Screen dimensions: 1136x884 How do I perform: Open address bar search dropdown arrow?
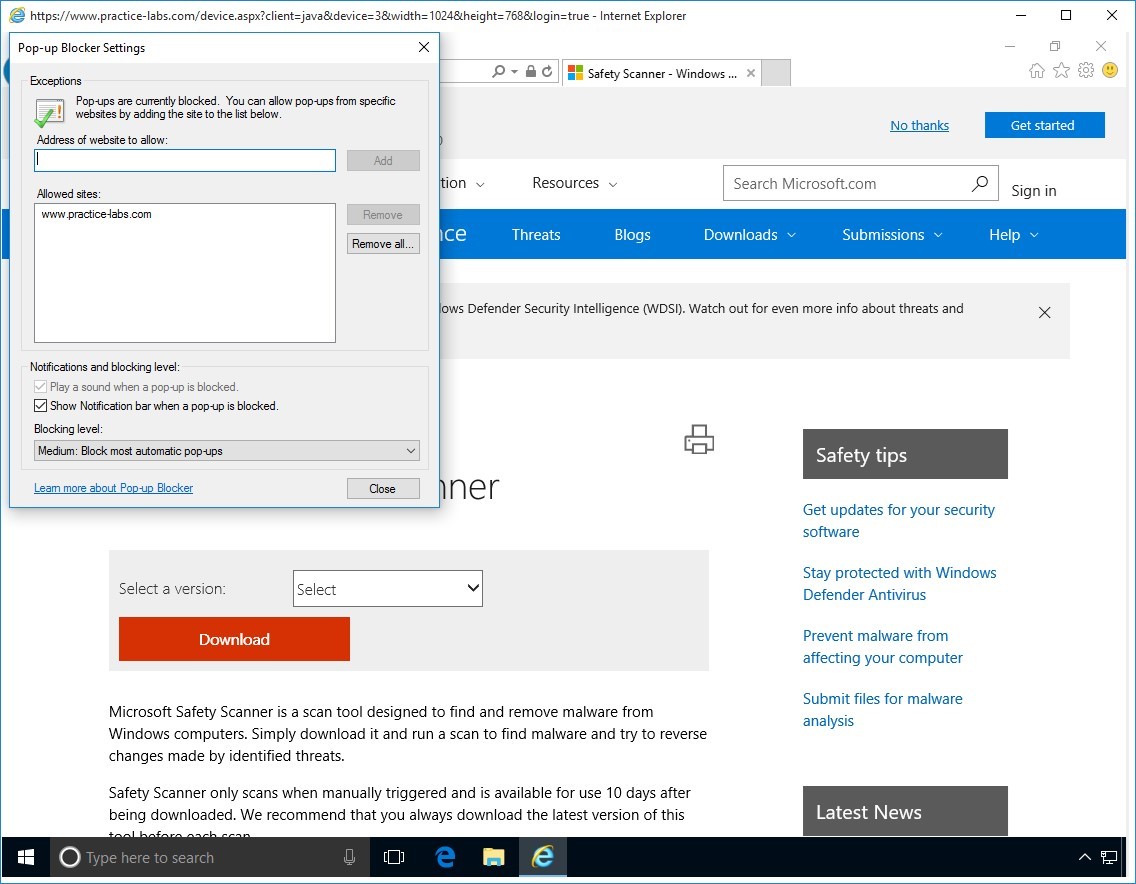pyautogui.click(x=514, y=72)
